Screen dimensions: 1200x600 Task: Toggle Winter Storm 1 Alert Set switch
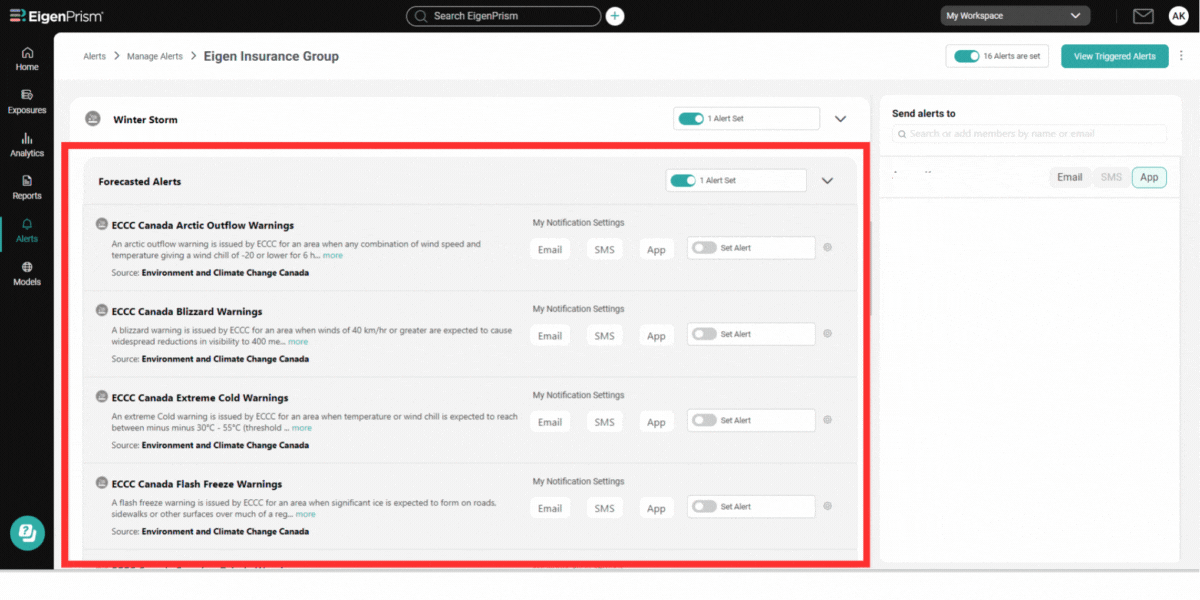point(691,119)
